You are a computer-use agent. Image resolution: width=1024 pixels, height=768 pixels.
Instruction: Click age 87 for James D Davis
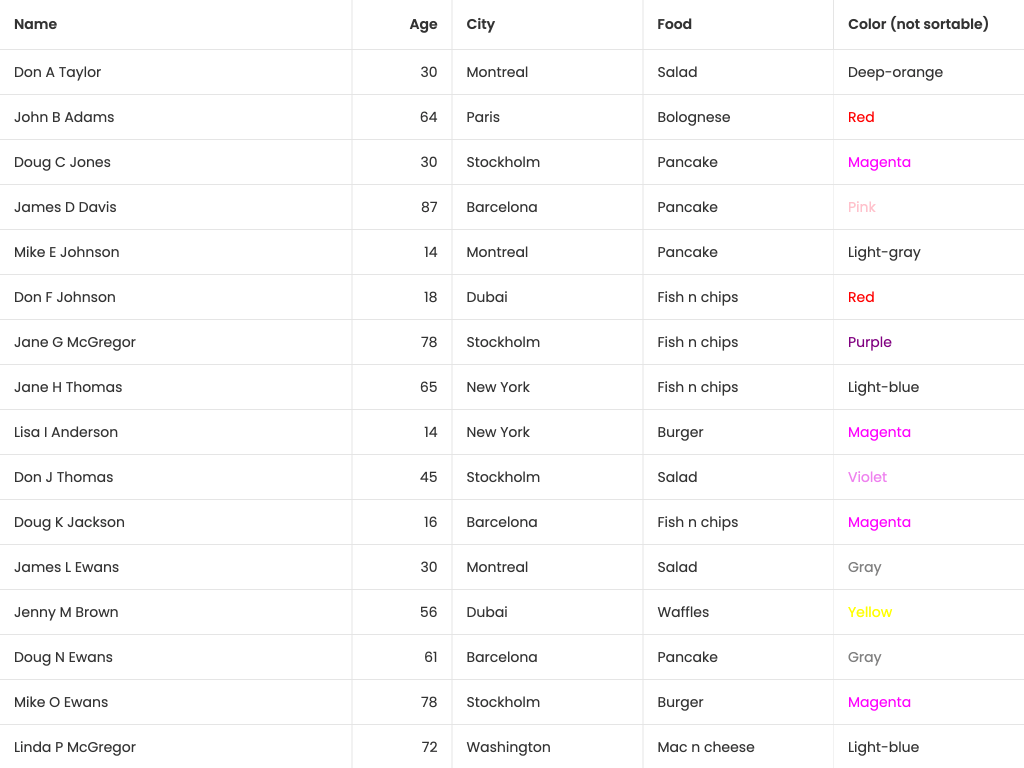(429, 207)
